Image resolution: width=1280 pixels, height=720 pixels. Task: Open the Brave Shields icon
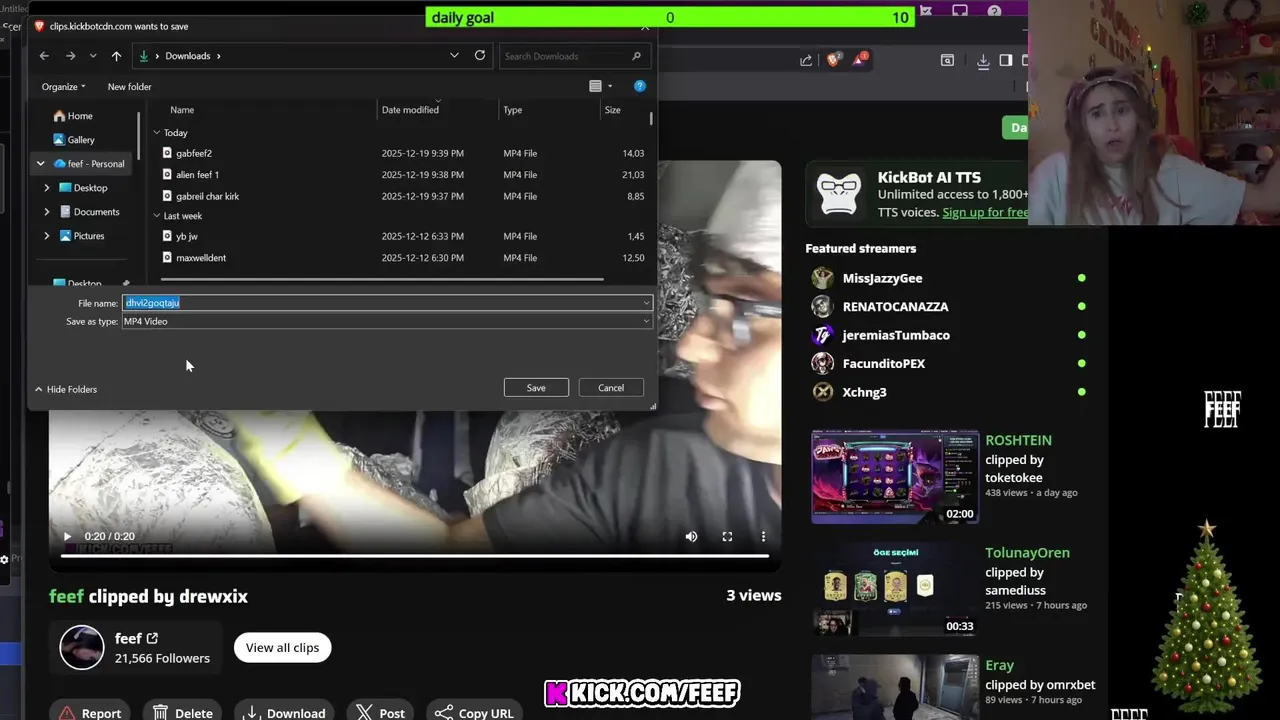point(833,60)
